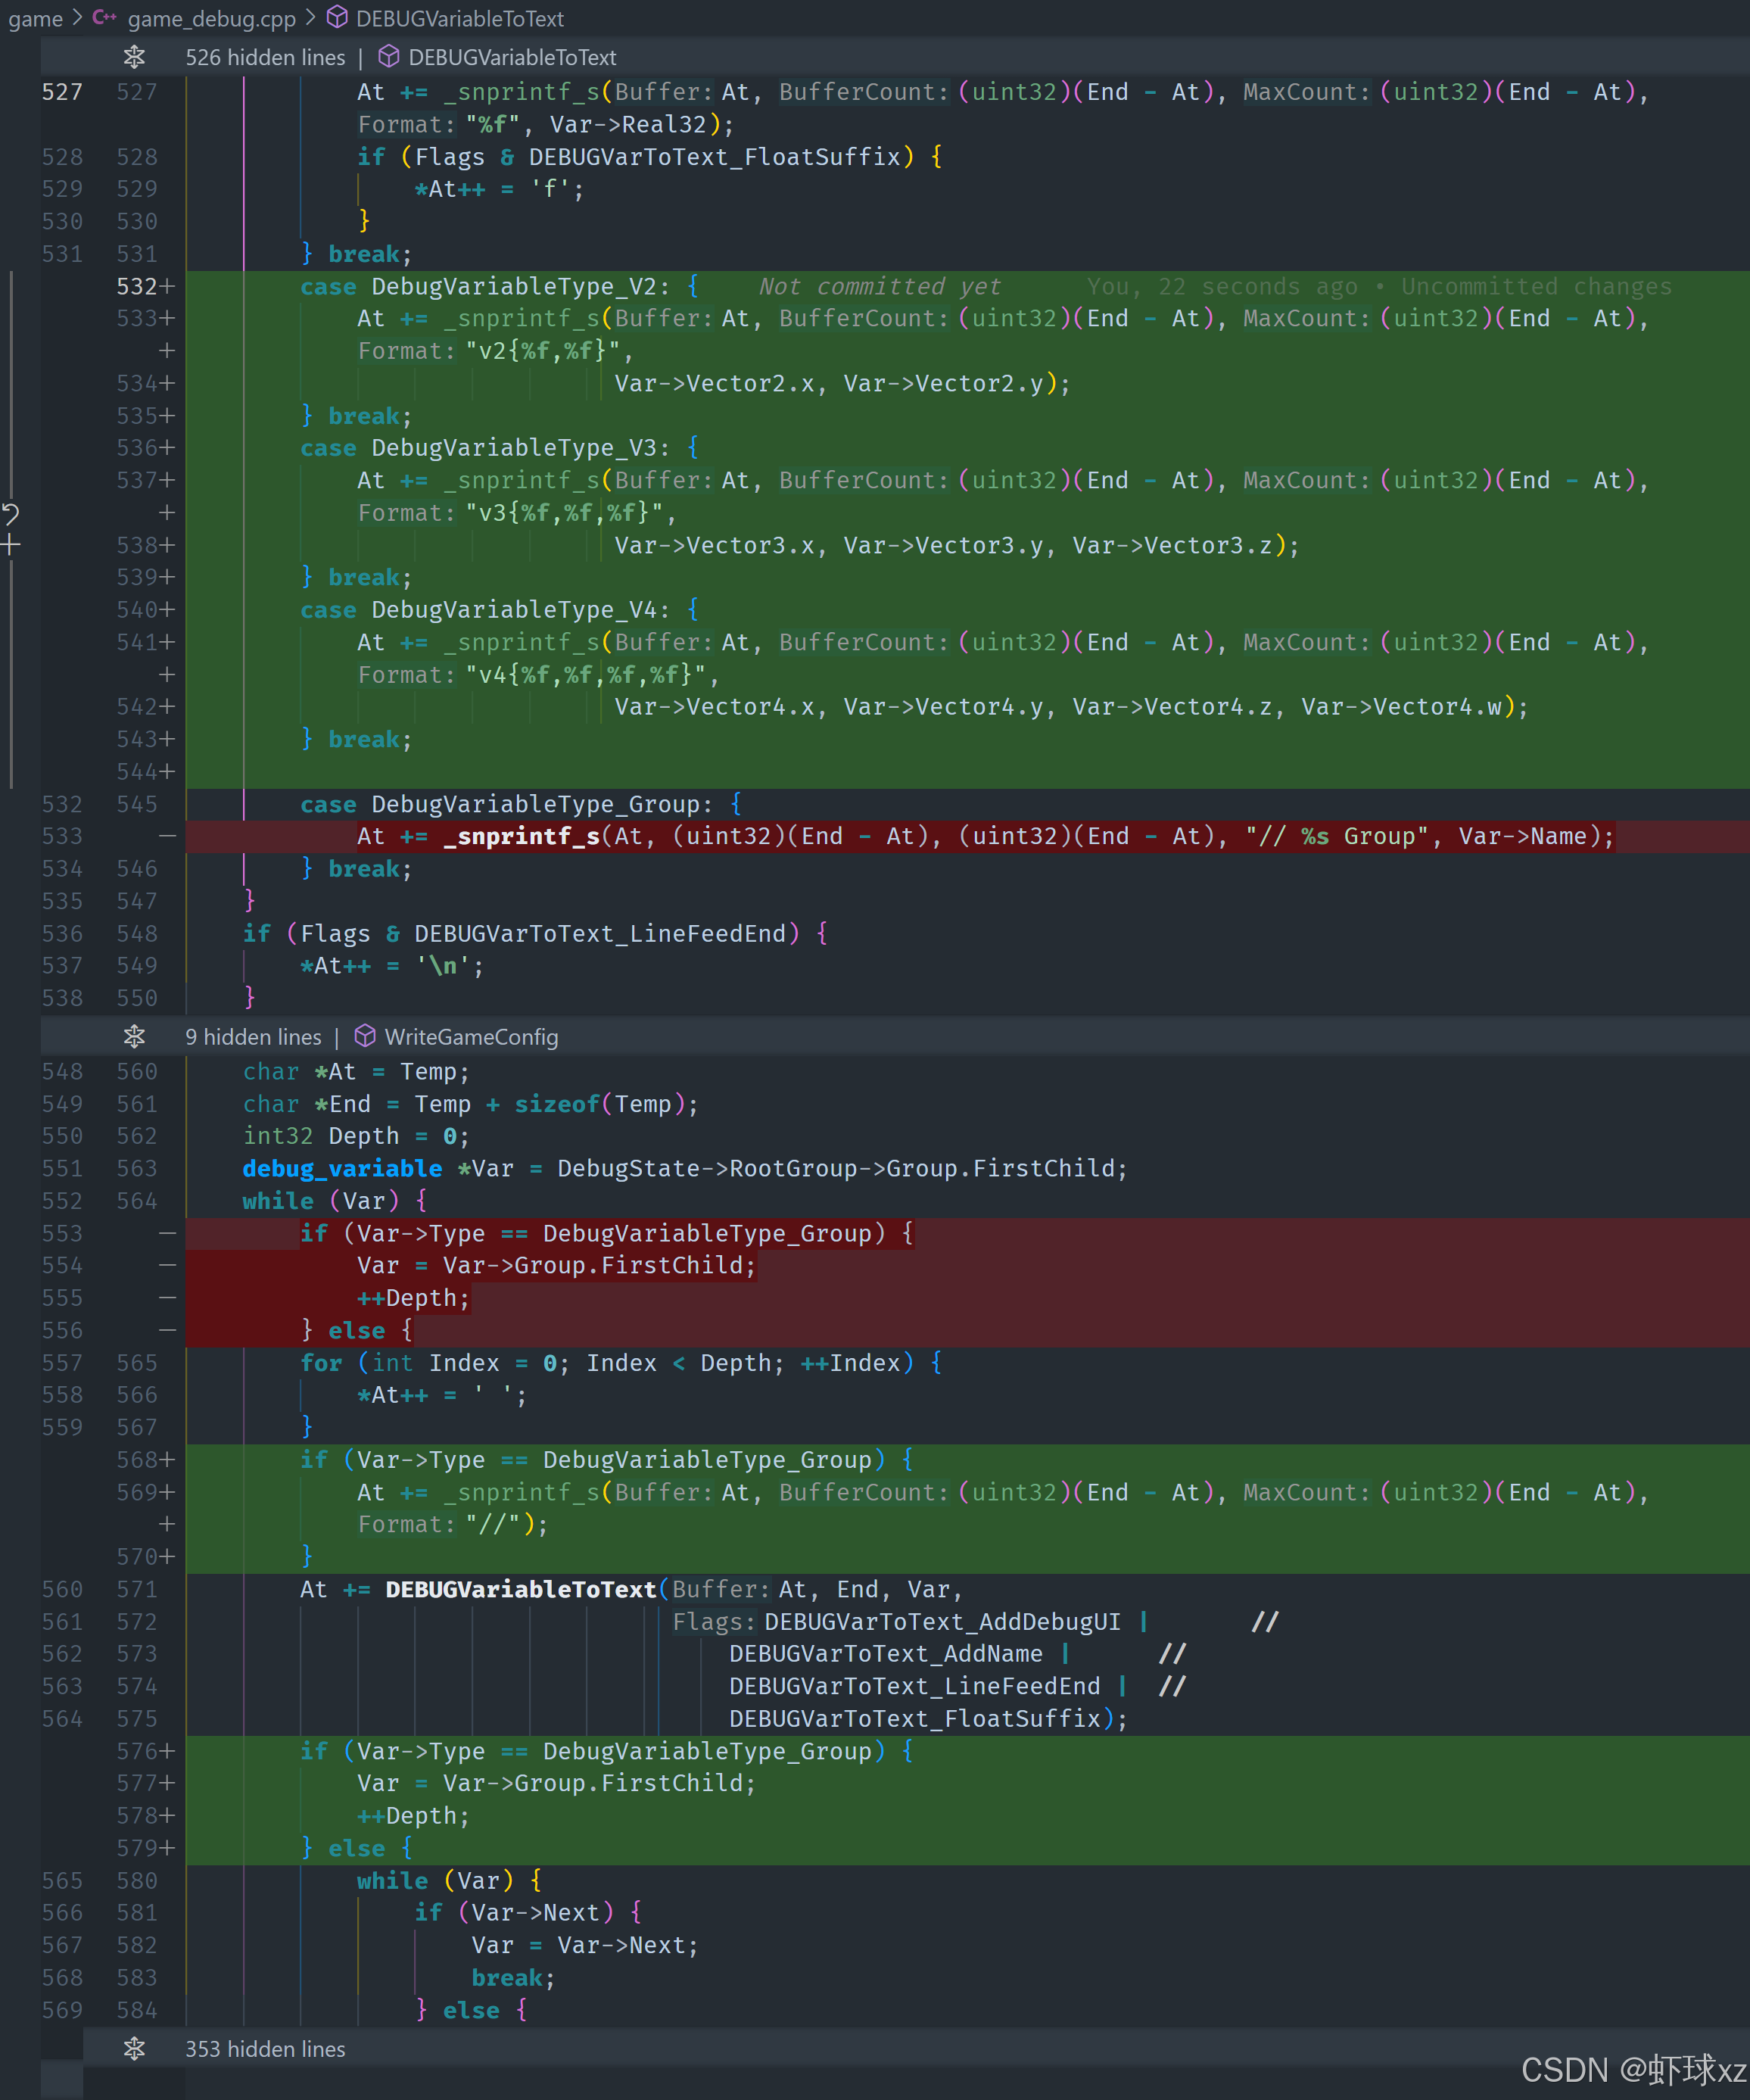The height and width of the screenshot is (2100, 1750).
Task: Click the diff change bar in left margin
Action: (x=11, y=400)
